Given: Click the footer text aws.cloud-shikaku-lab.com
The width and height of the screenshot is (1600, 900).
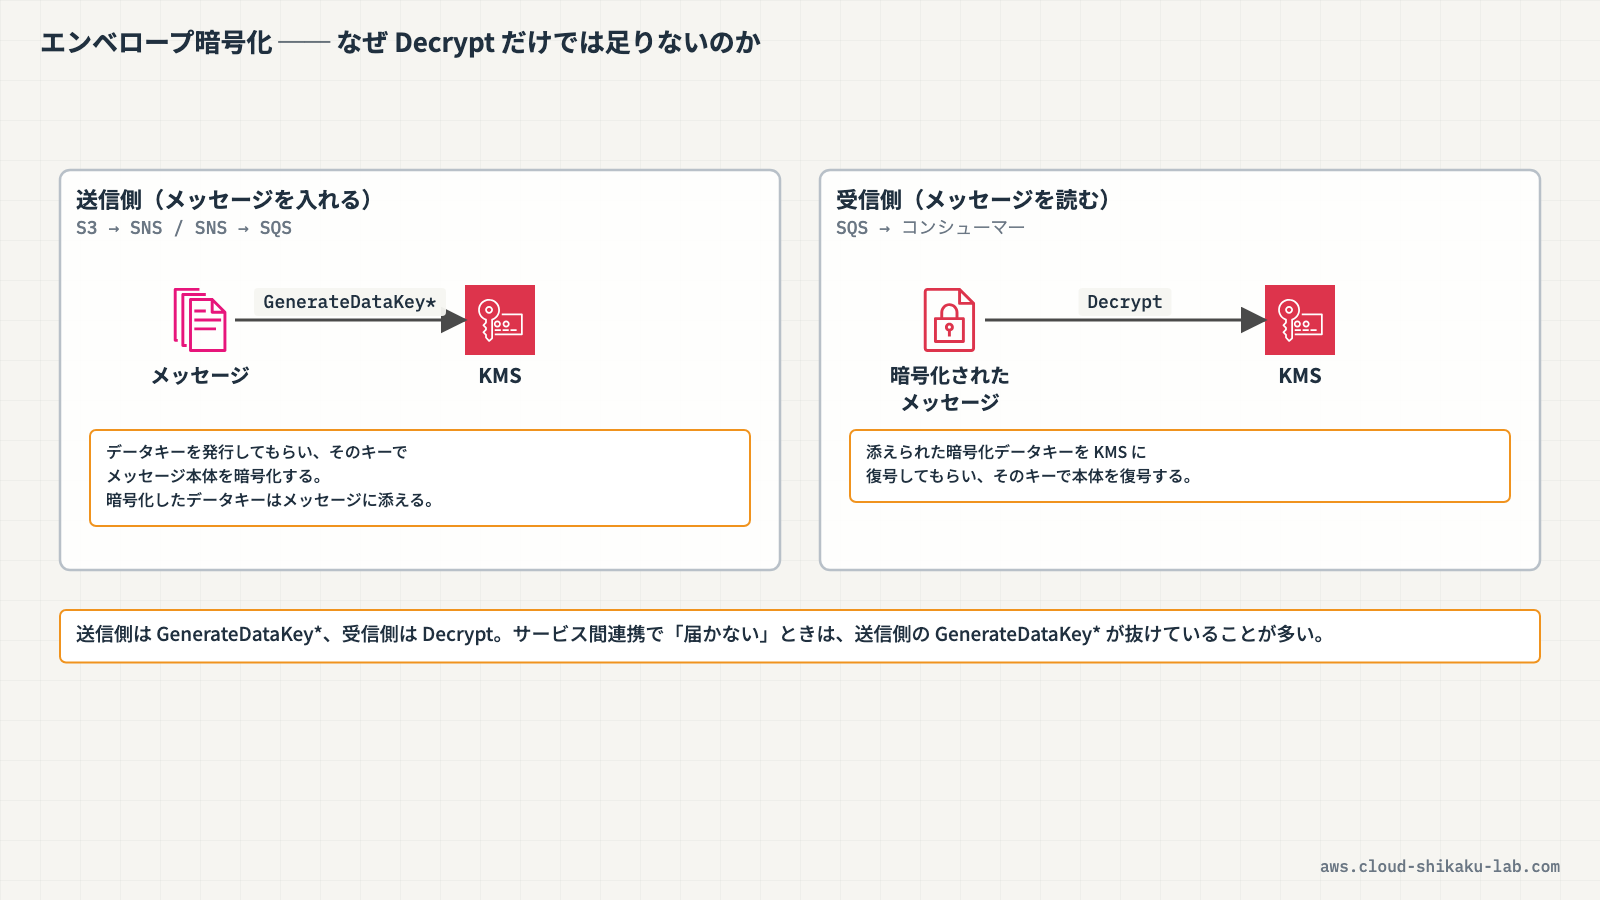Looking at the screenshot, I should click(x=1440, y=867).
